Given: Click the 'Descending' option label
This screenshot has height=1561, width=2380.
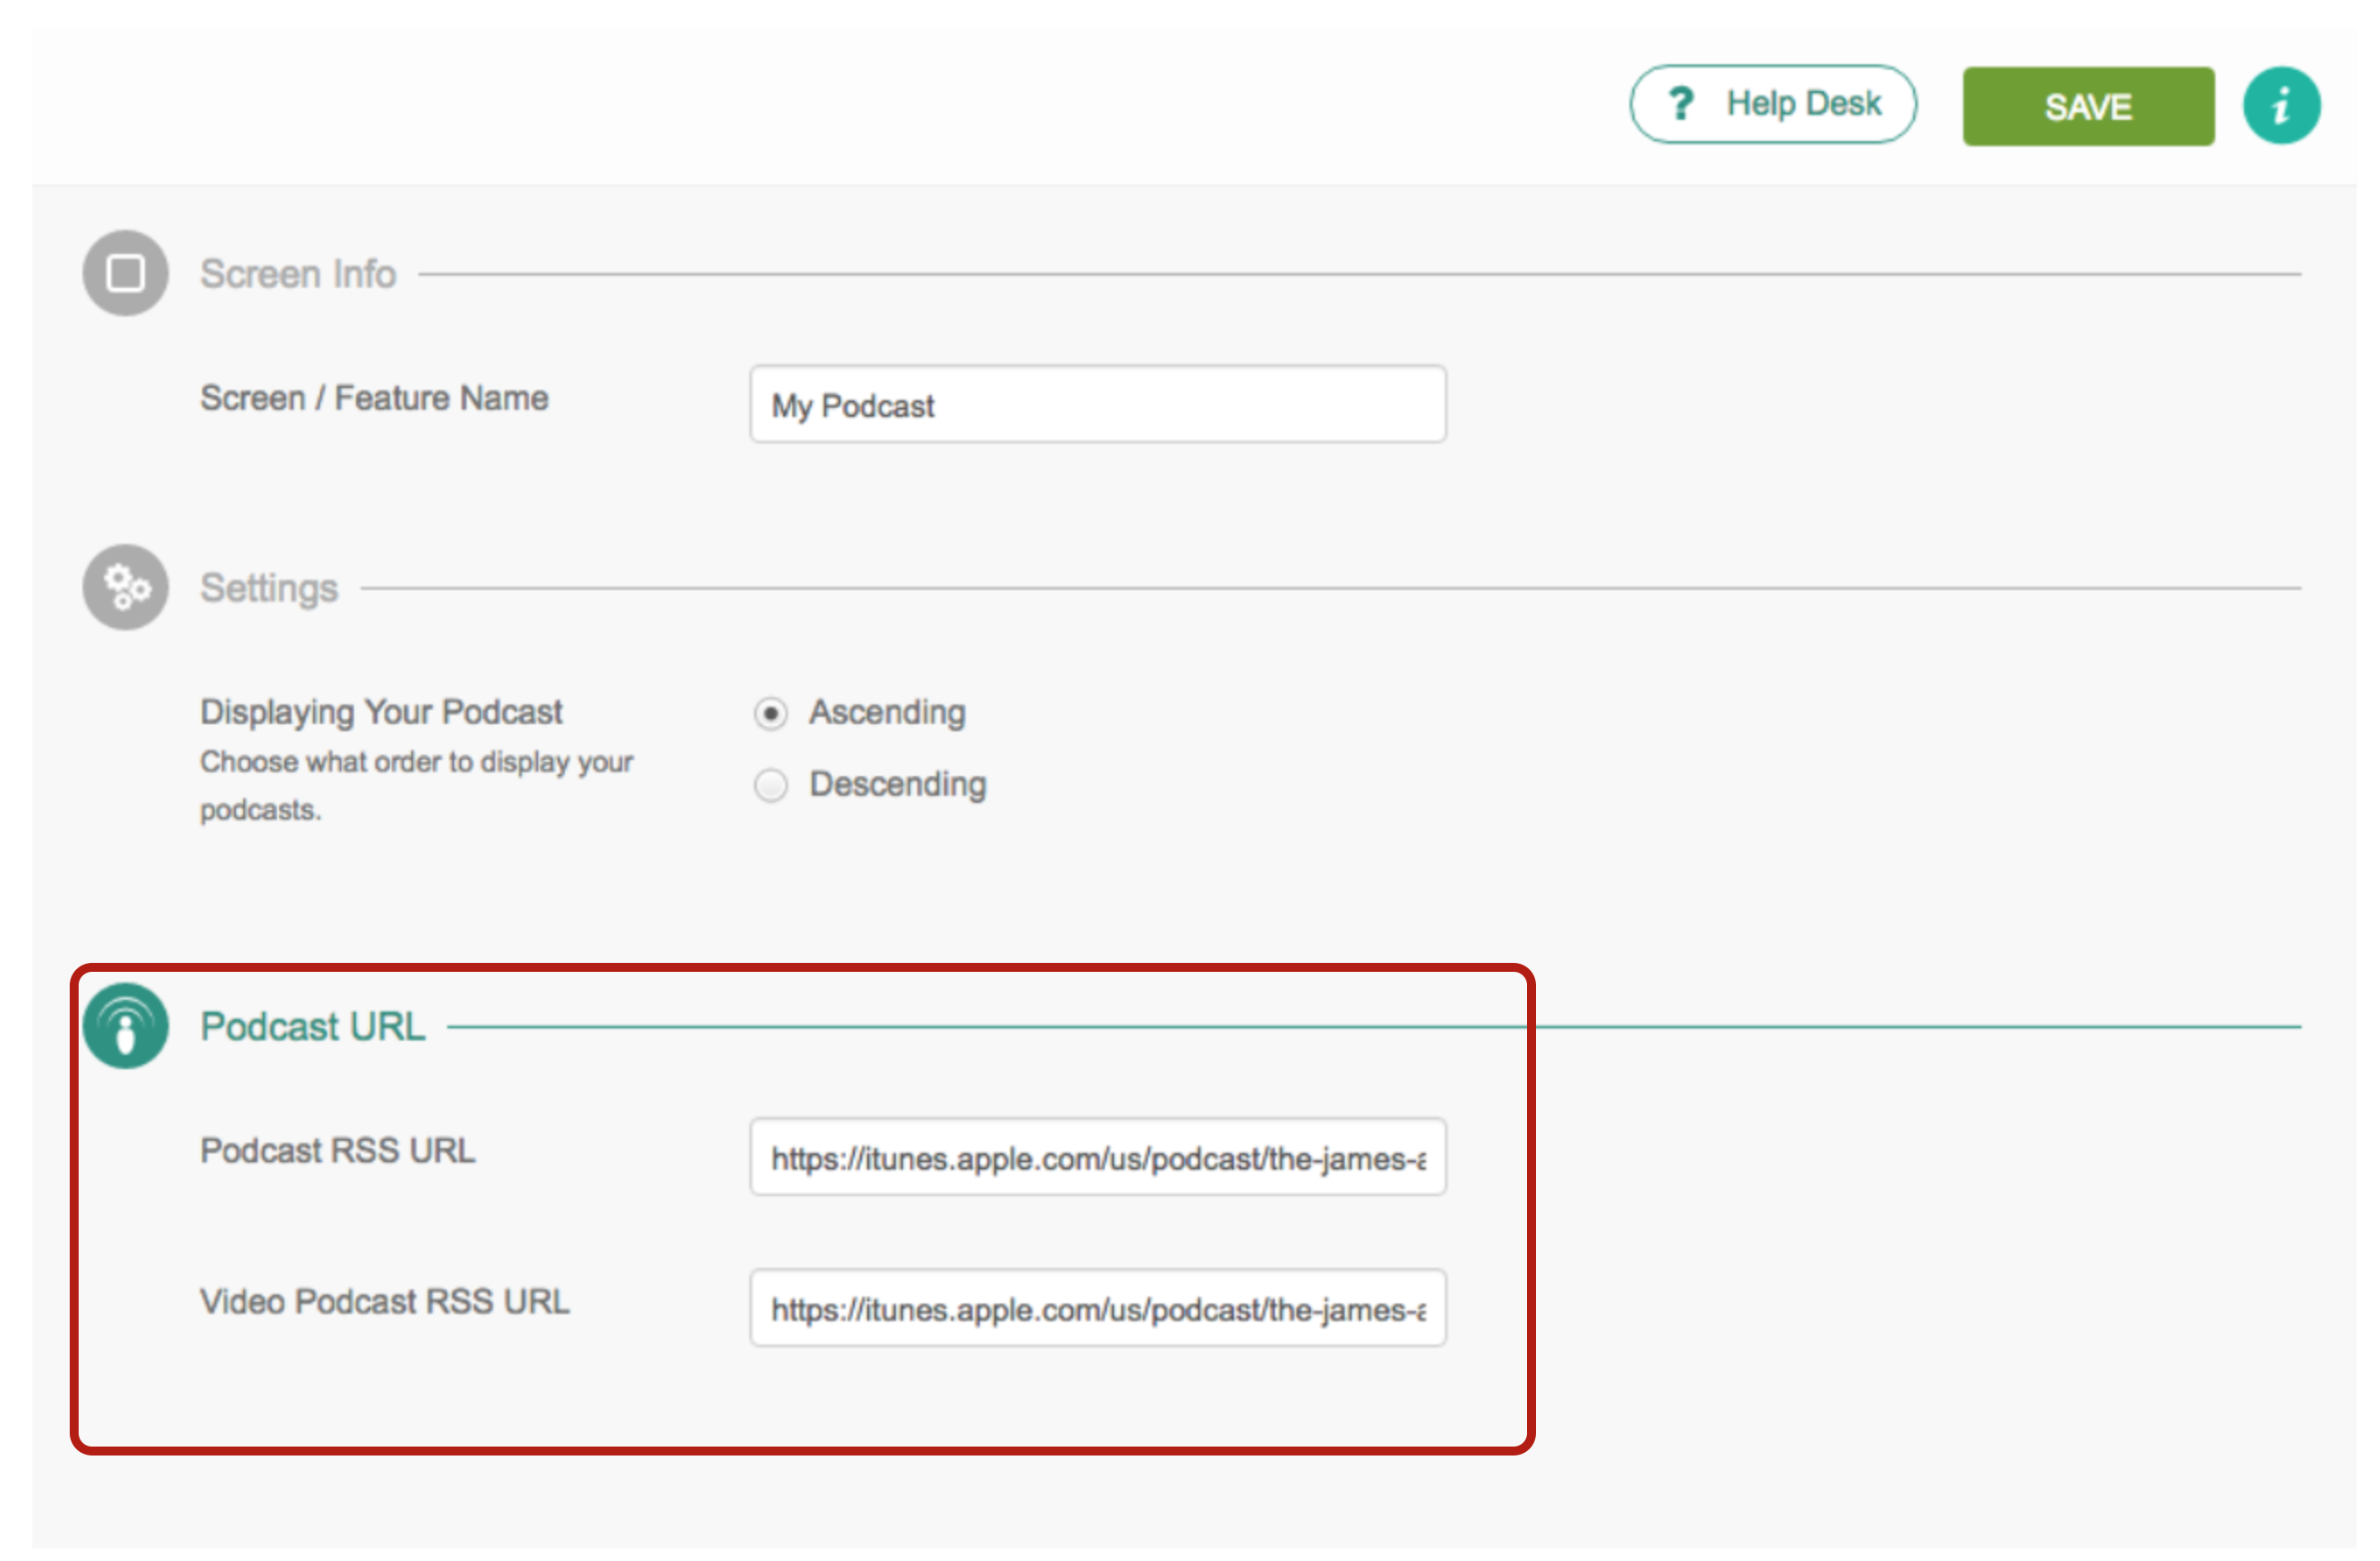Looking at the screenshot, I should click(898, 785).
